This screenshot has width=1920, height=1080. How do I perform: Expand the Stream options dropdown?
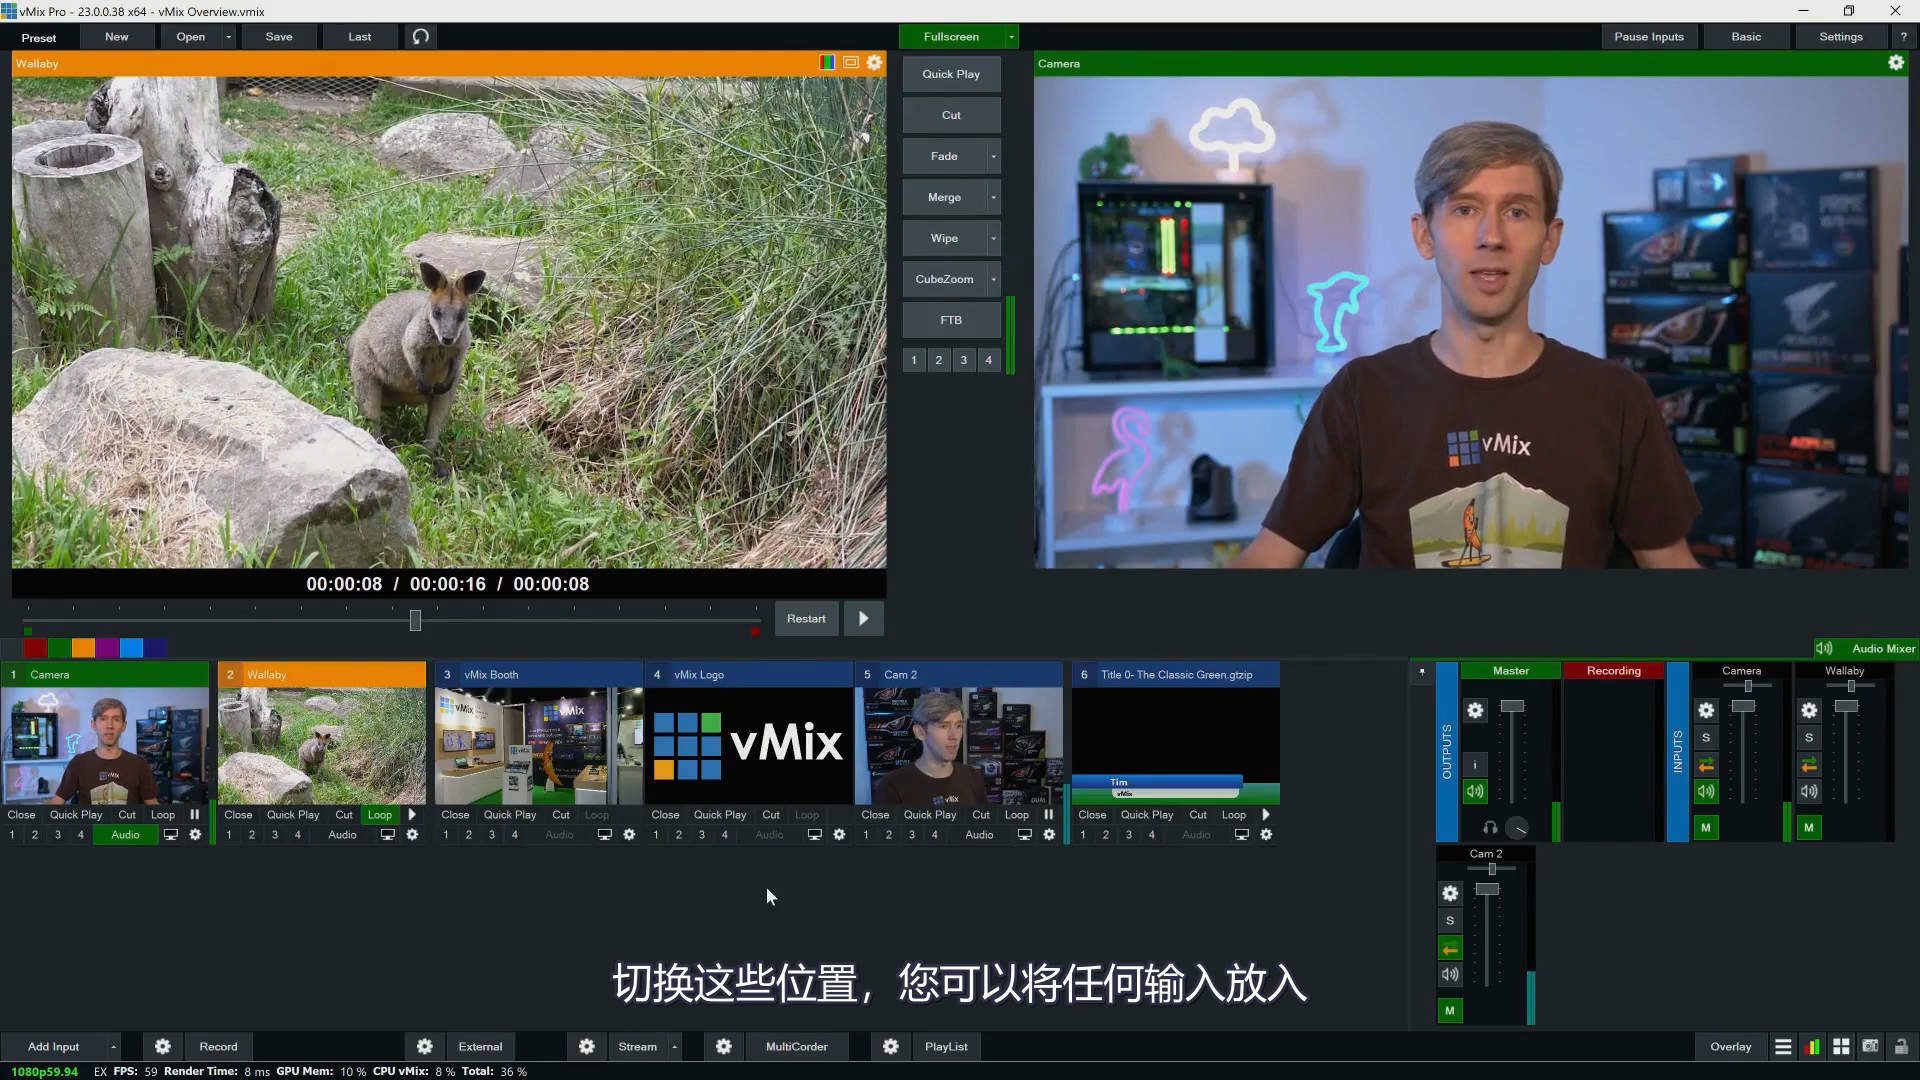click(676, 1046)
